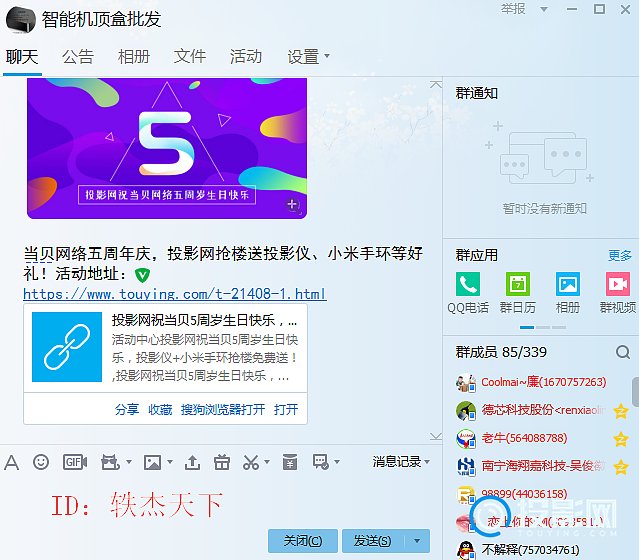Click the 举报 report button
Image resolution: width=639 pixels, height=560 pixels.
click(513, 9)
